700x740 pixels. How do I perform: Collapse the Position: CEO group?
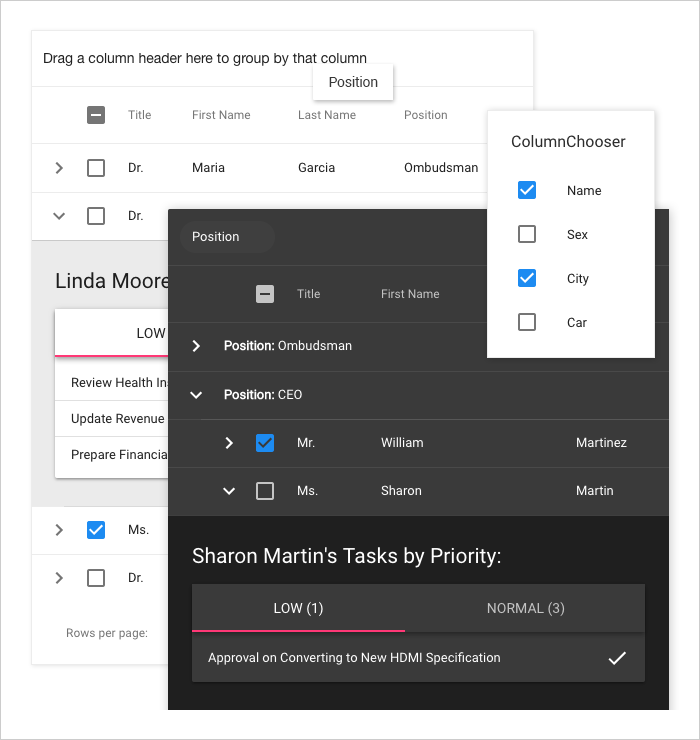pos(196,395)
